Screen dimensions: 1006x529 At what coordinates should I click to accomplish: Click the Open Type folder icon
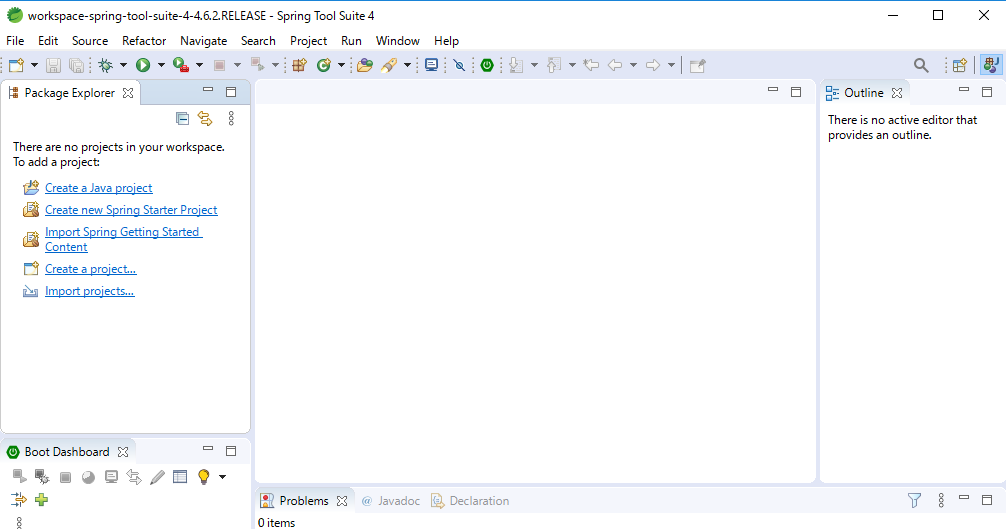point(365,65)
